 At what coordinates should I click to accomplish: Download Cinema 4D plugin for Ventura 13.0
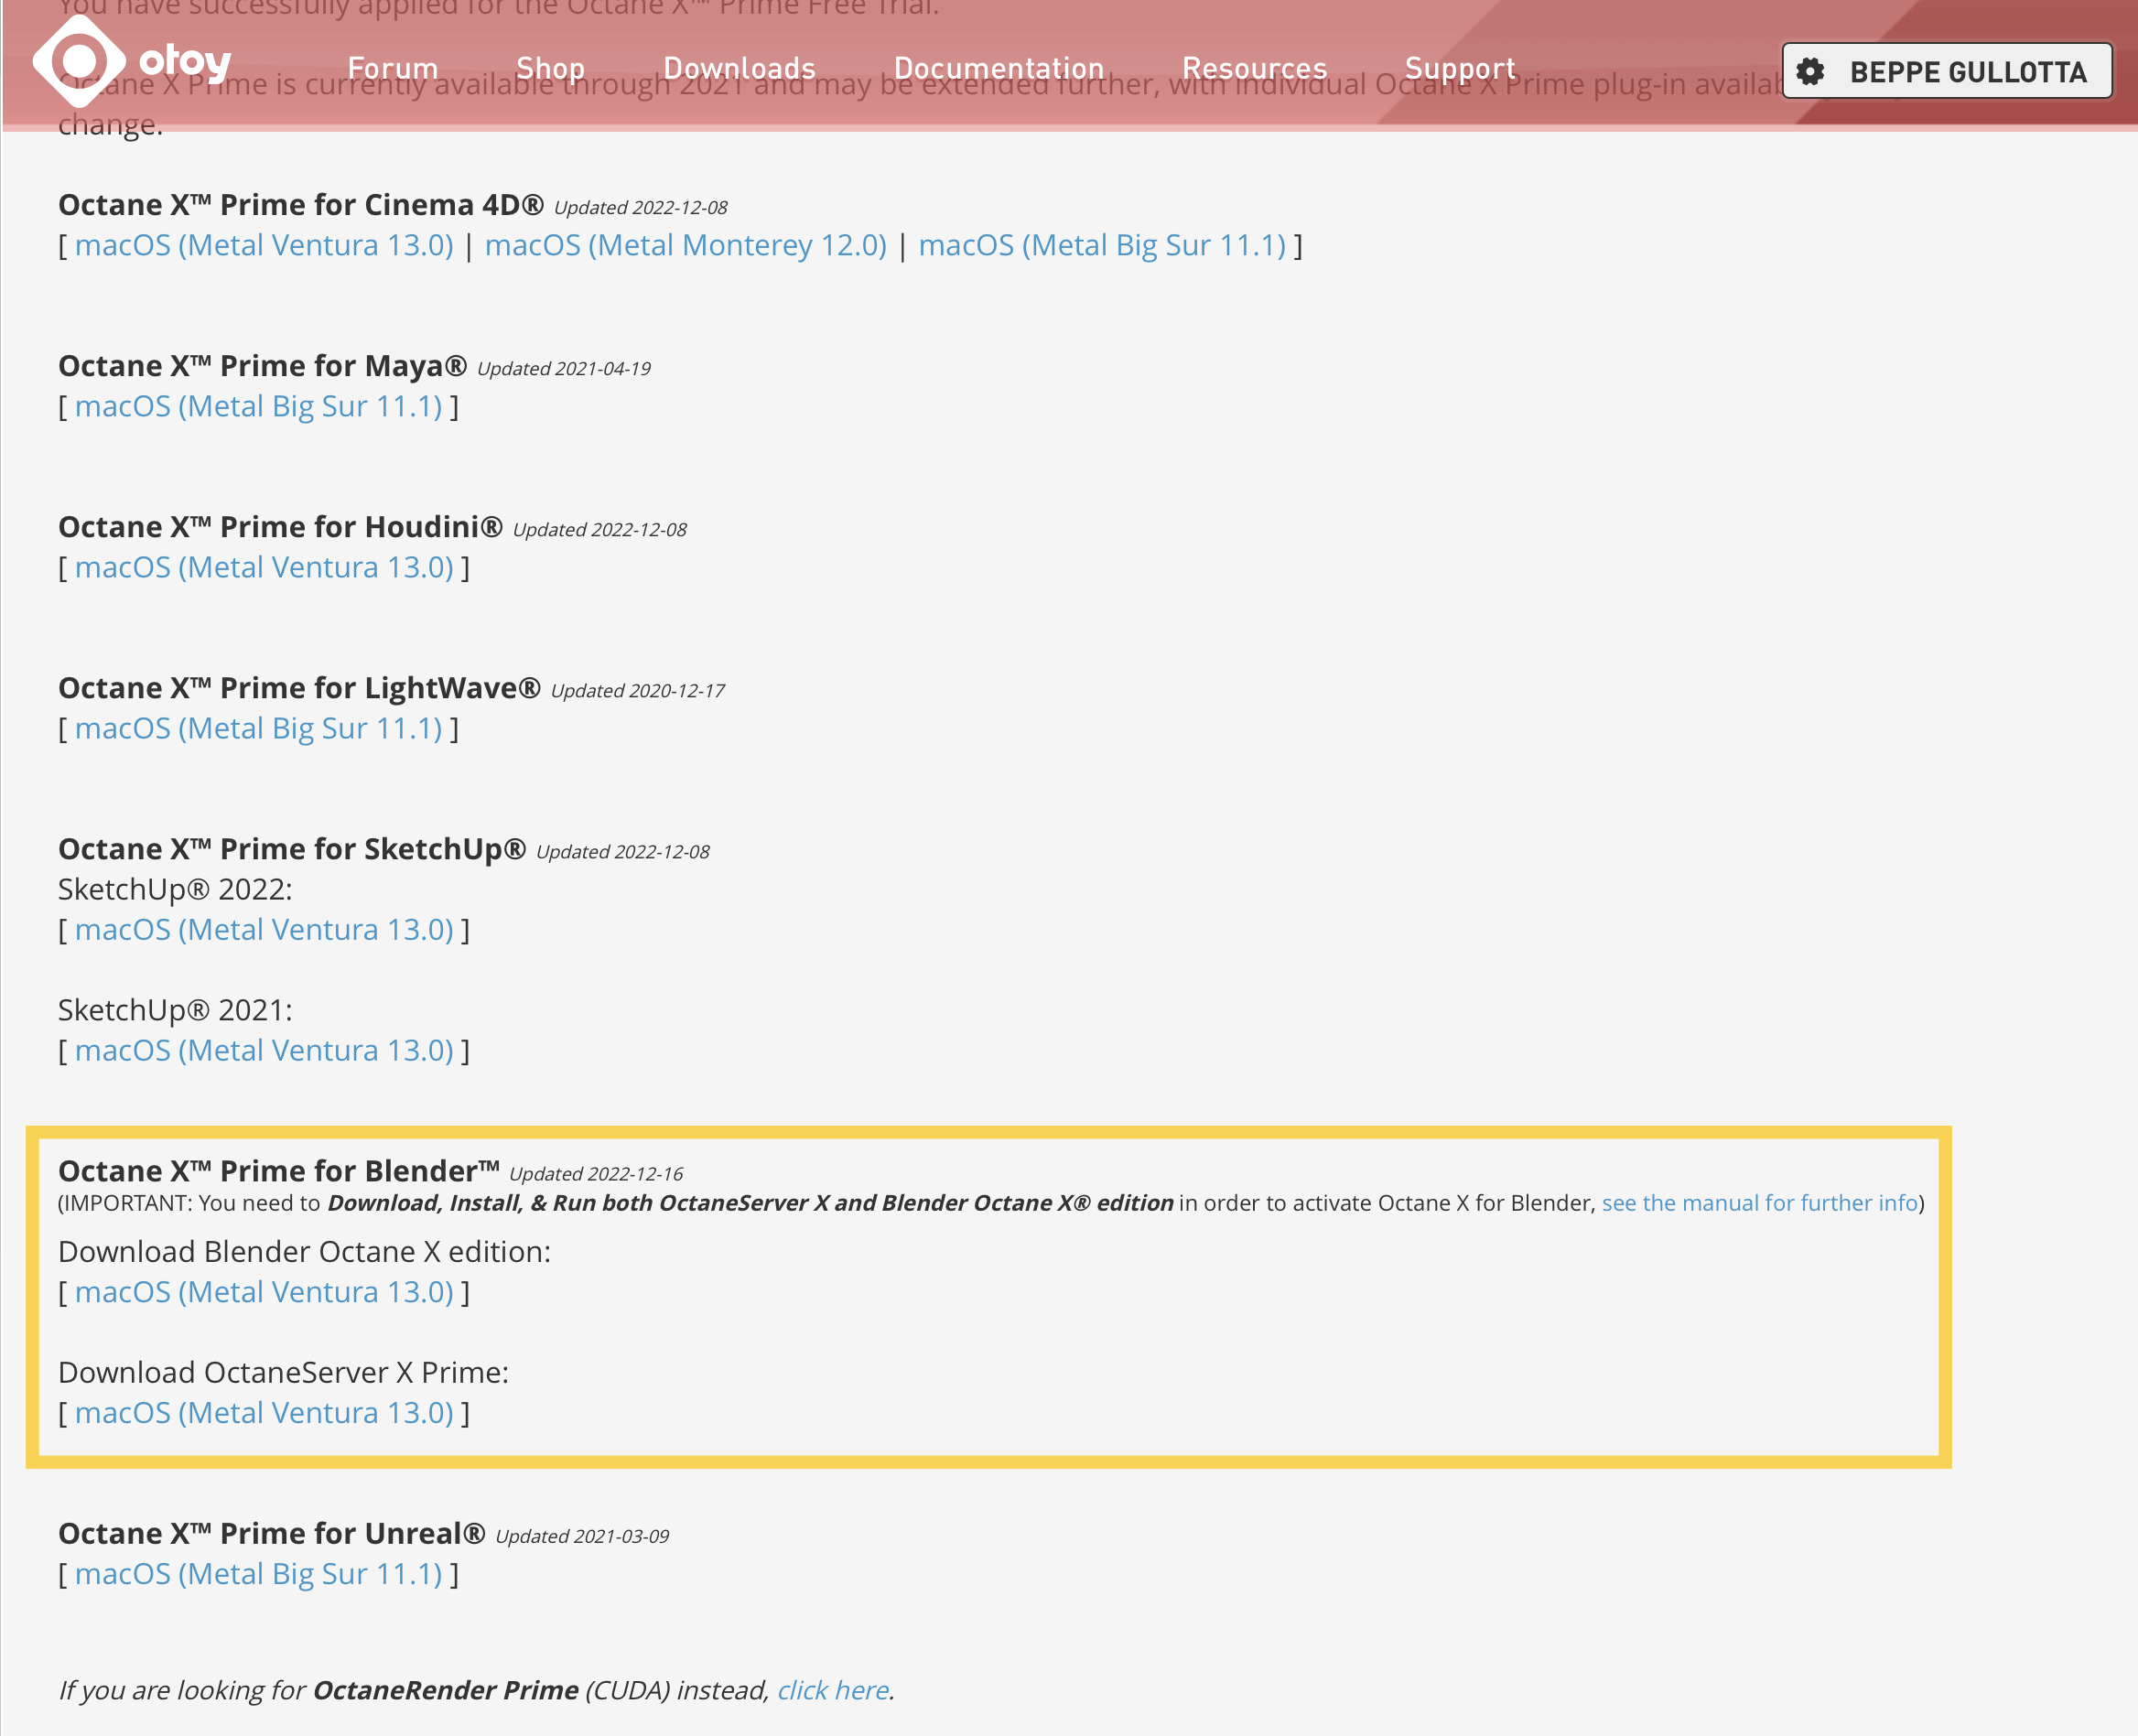click(264, 245)
